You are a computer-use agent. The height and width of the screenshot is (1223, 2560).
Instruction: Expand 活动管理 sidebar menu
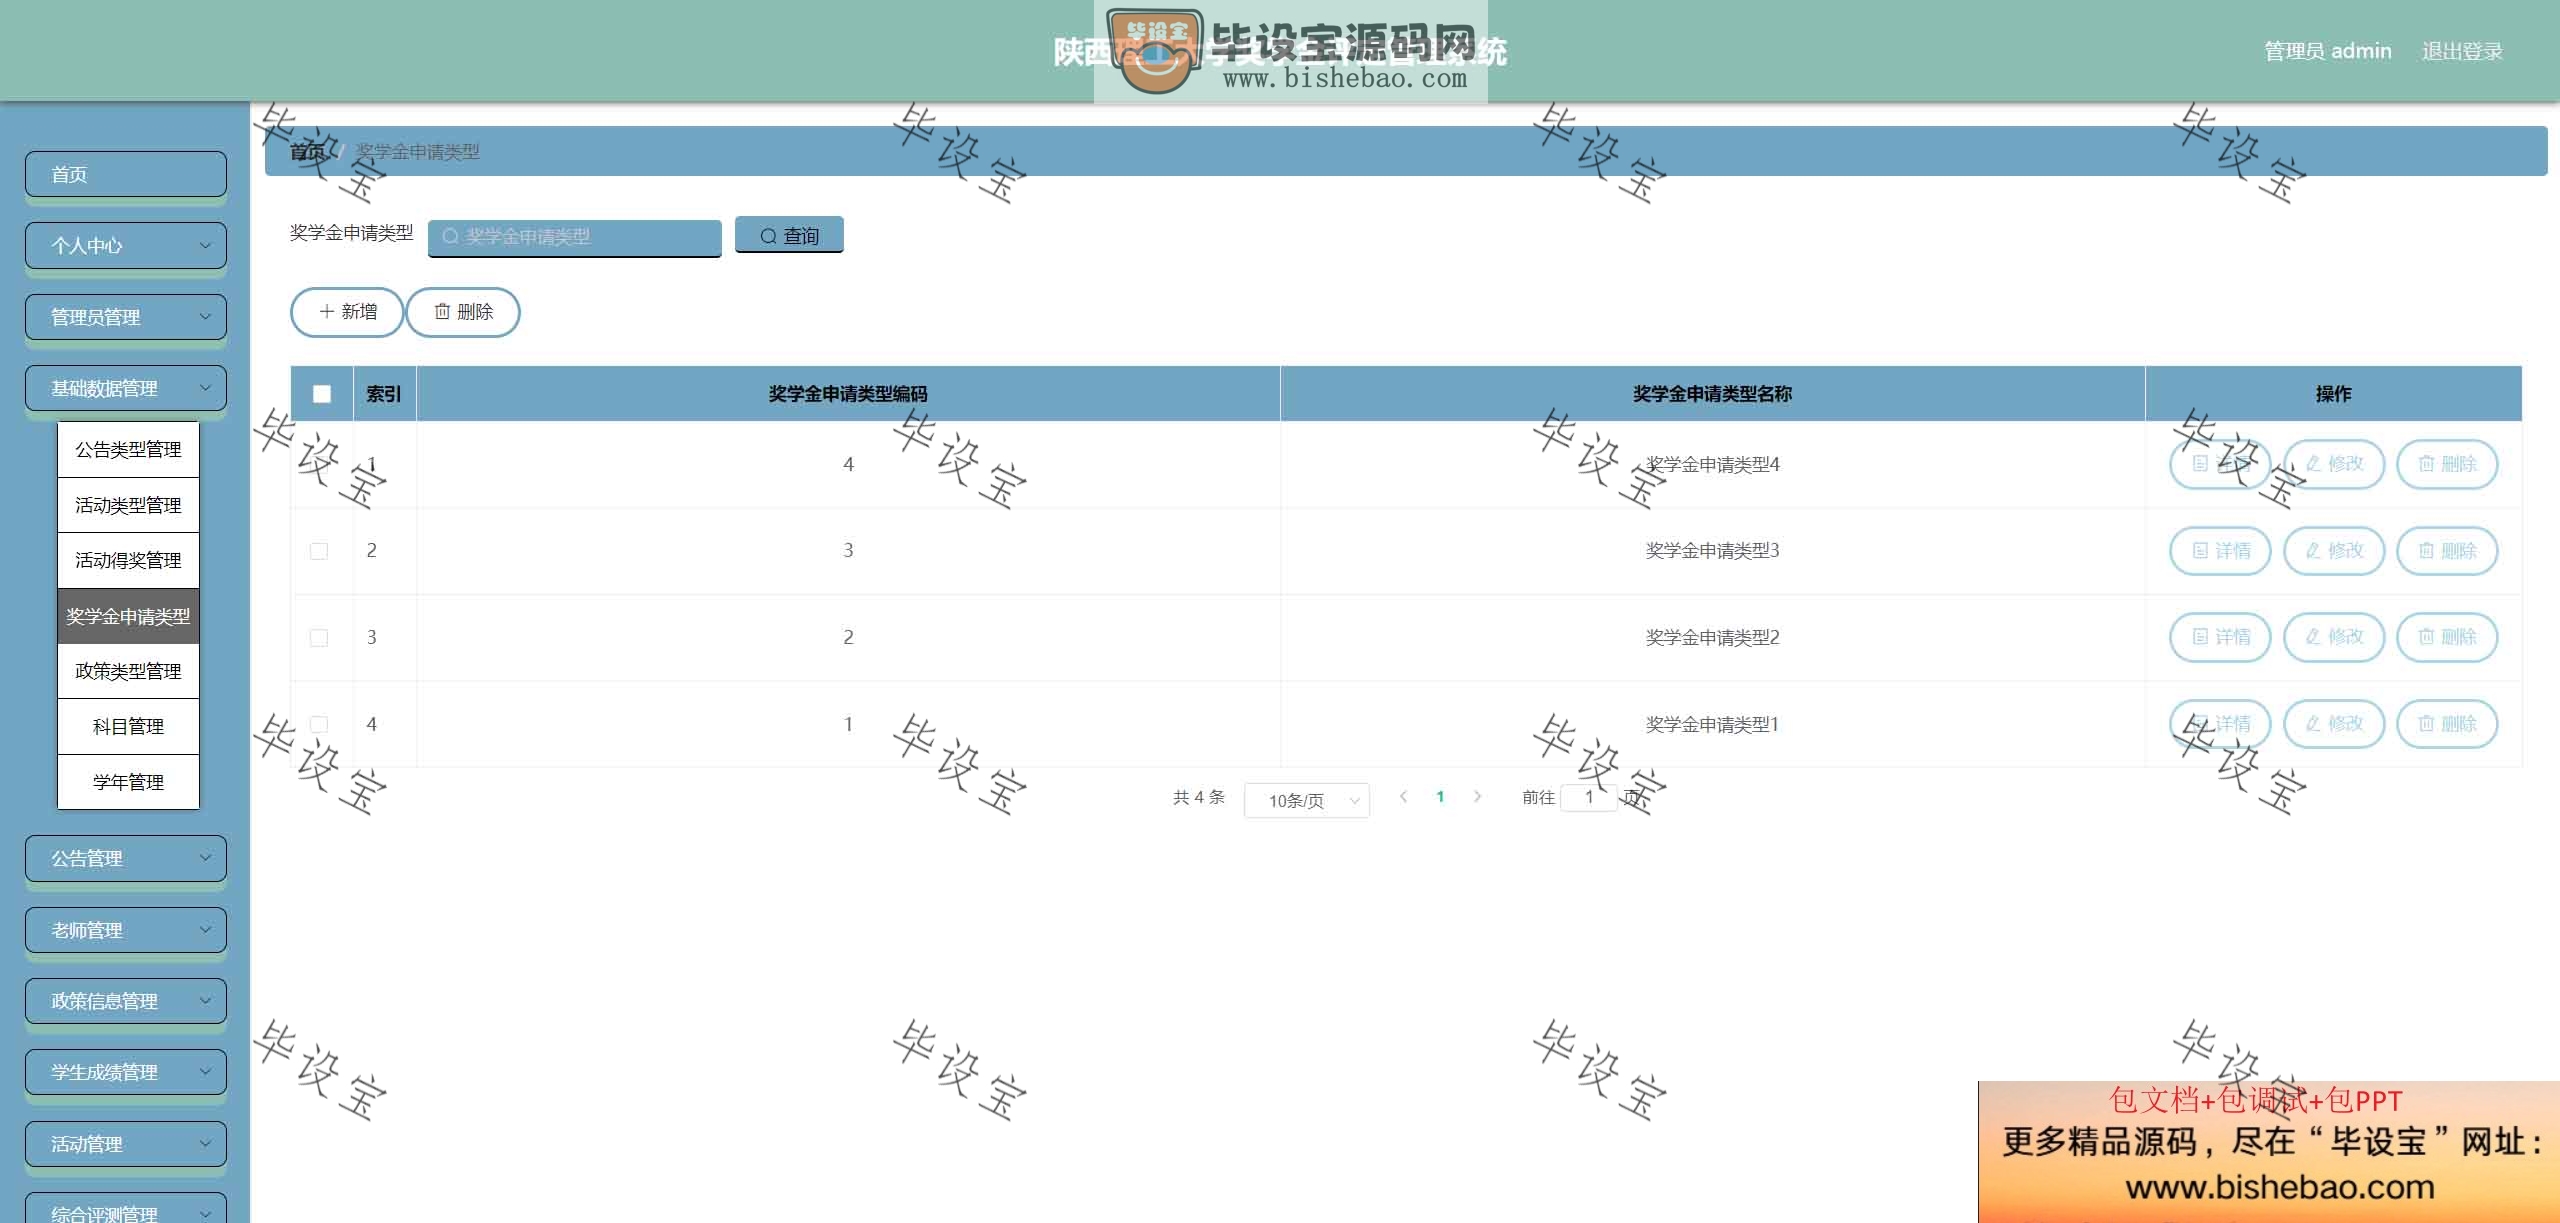126,1144
